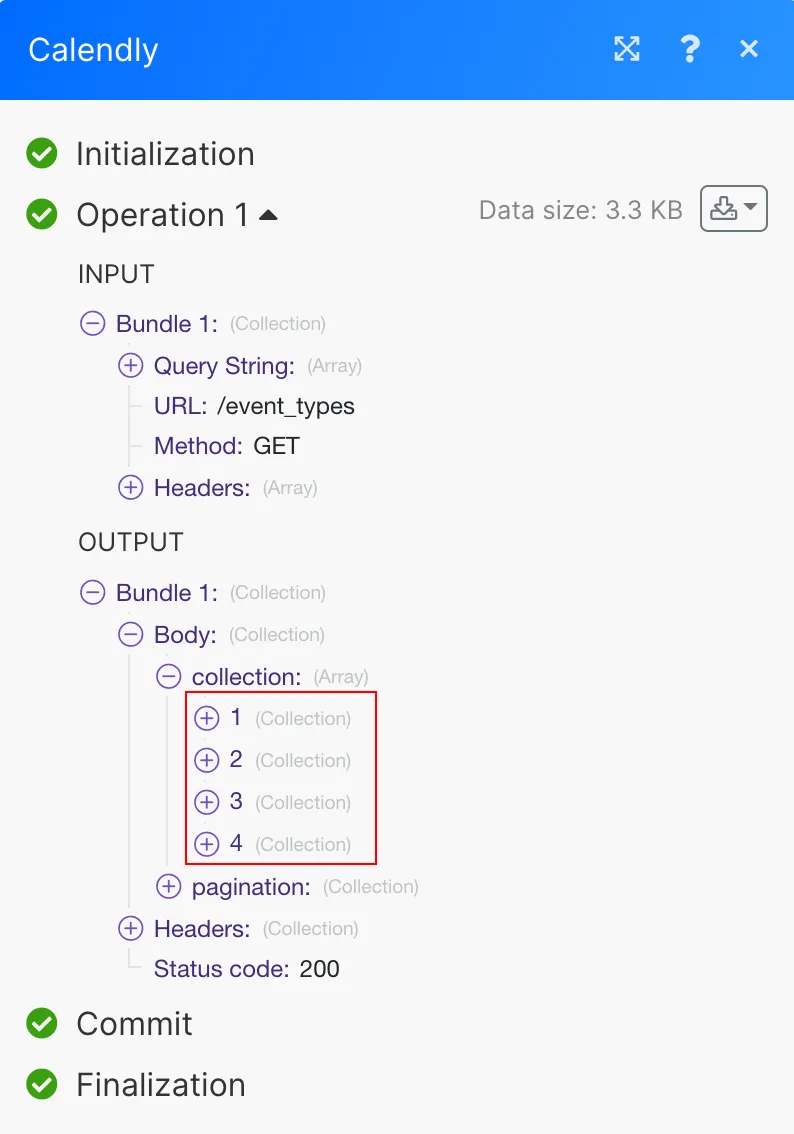The image size is (794, 1134).
Task: Click the Initialization green check icon
Action: pos(41,154)
